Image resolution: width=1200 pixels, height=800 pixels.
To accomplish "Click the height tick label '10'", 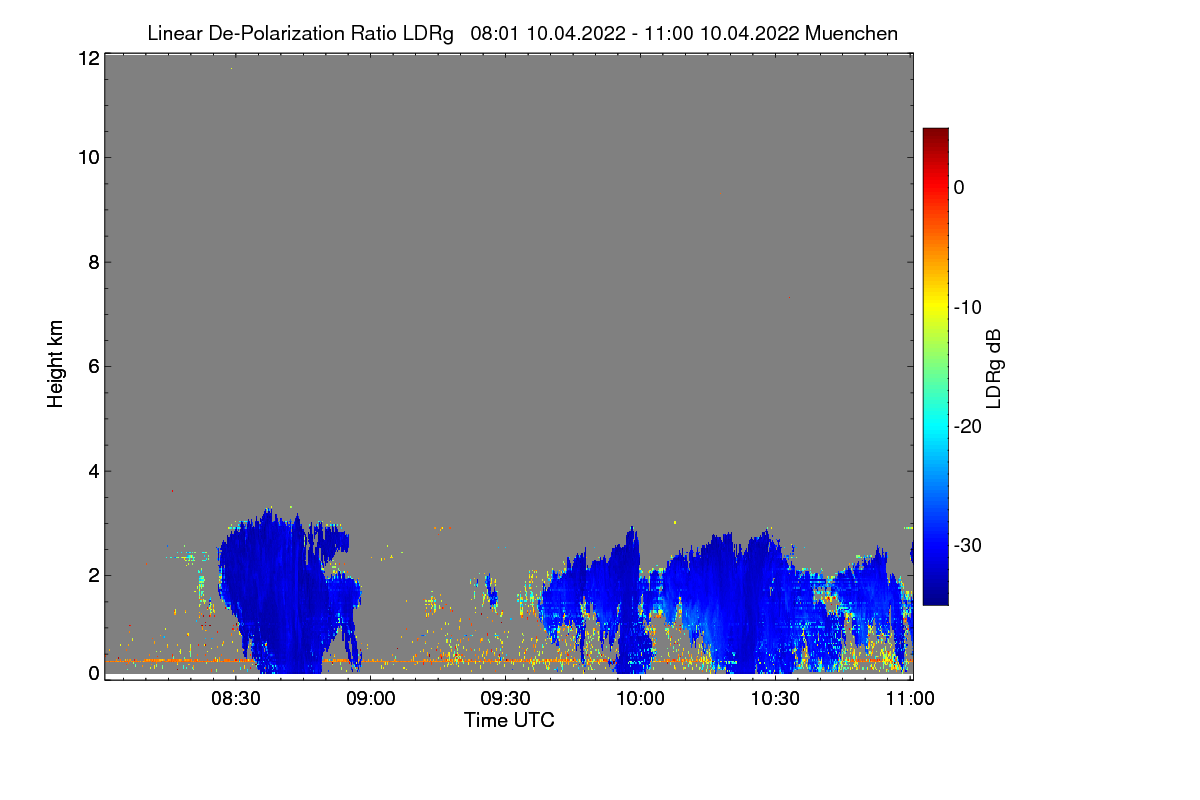I will point(87,157).
